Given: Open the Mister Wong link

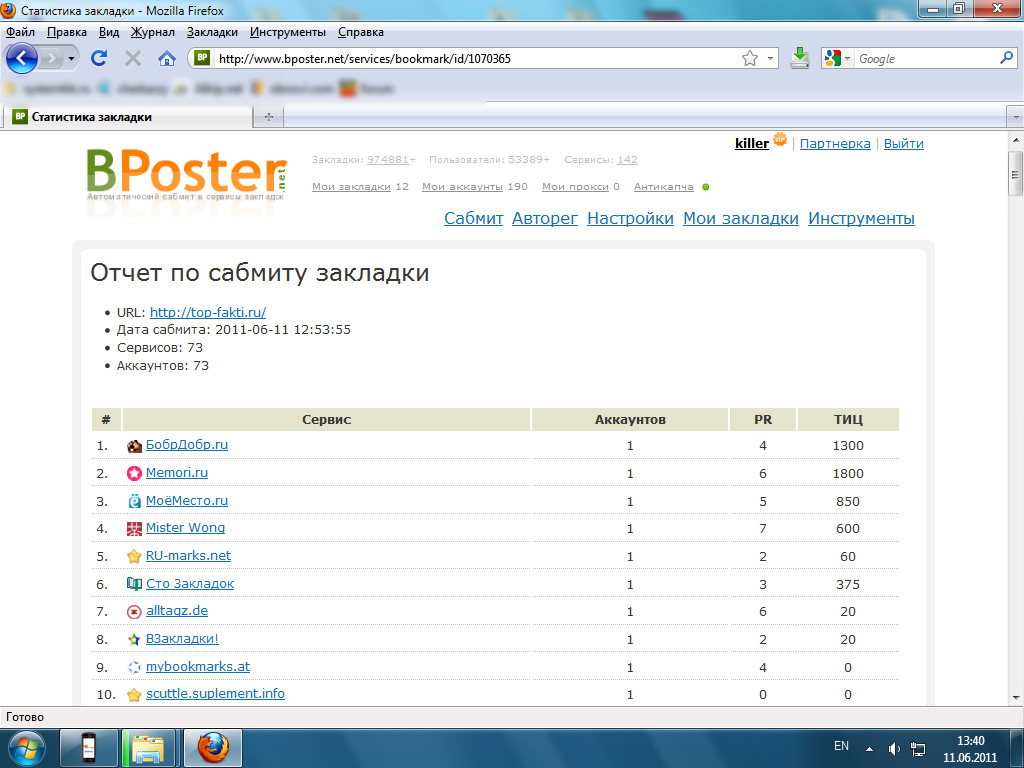Looking at the screenshot, I should pyautogui.click(x=185, y=528).
